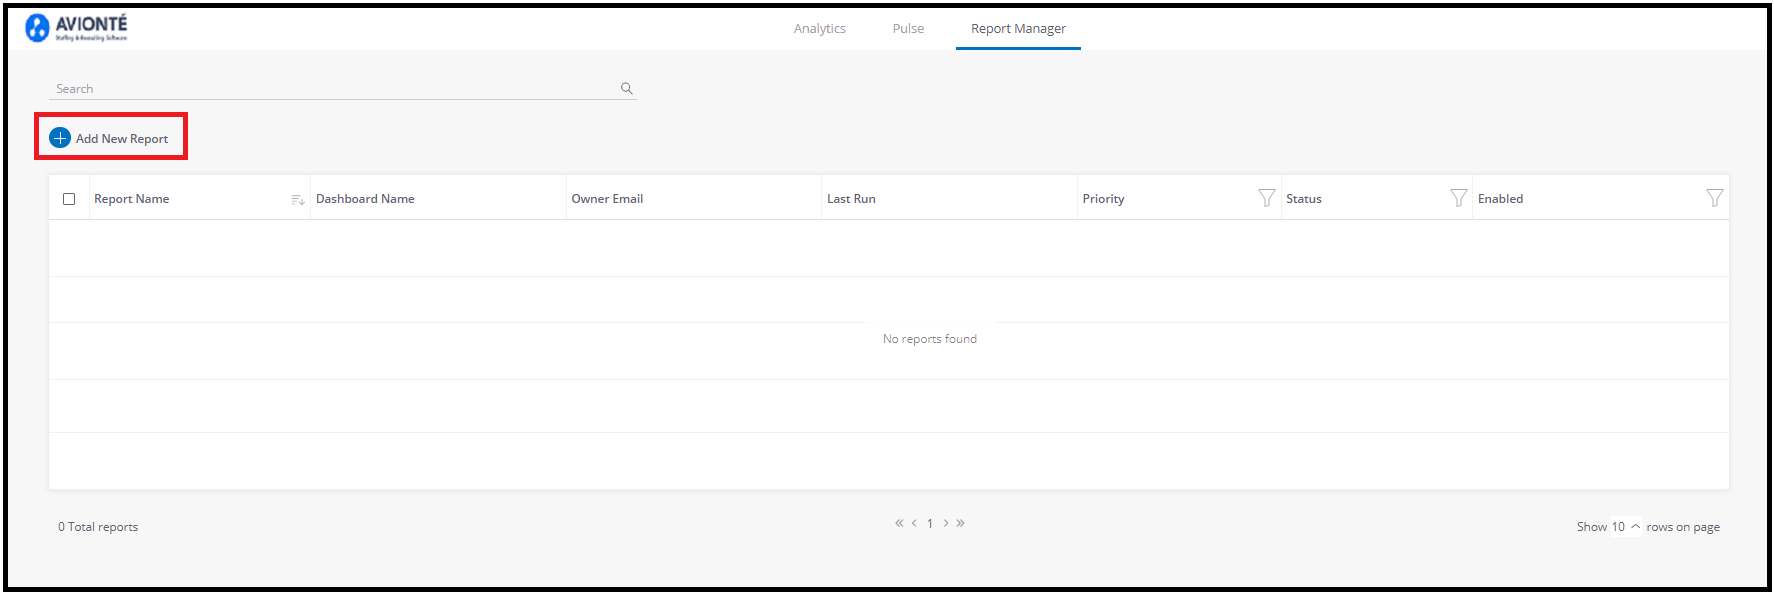This screenshot has height=594, width=1774.
Task: Switch to the Analytics tab
Action: point(820,28)
